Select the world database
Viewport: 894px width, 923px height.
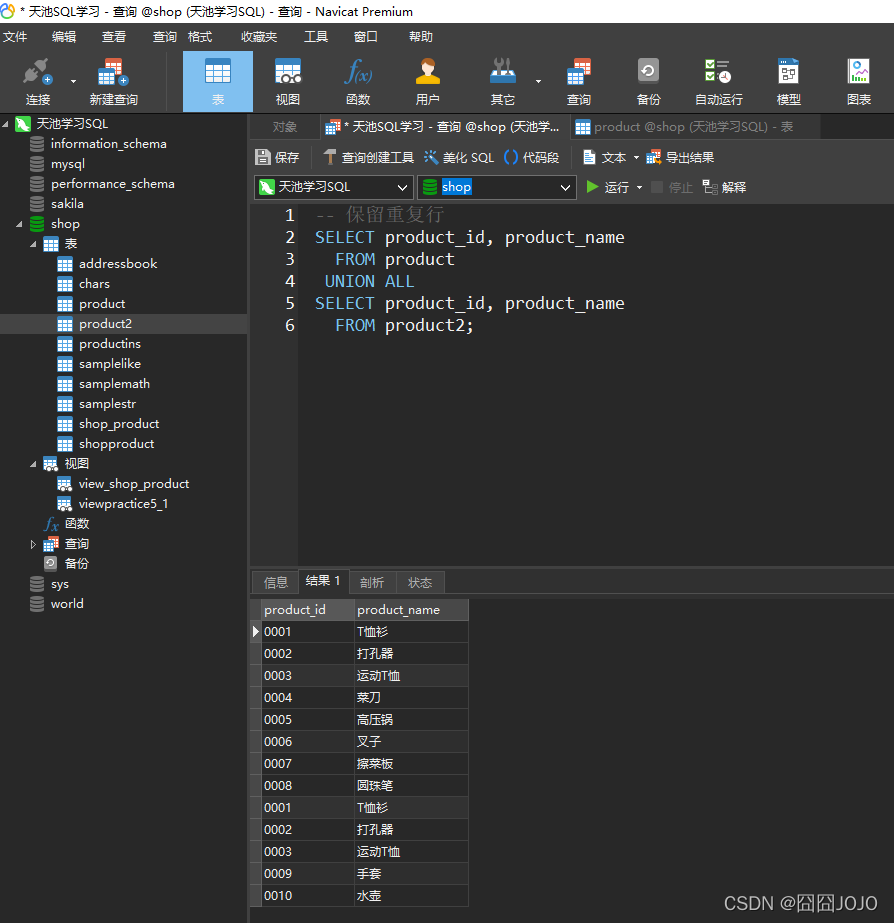coord(67,604)
